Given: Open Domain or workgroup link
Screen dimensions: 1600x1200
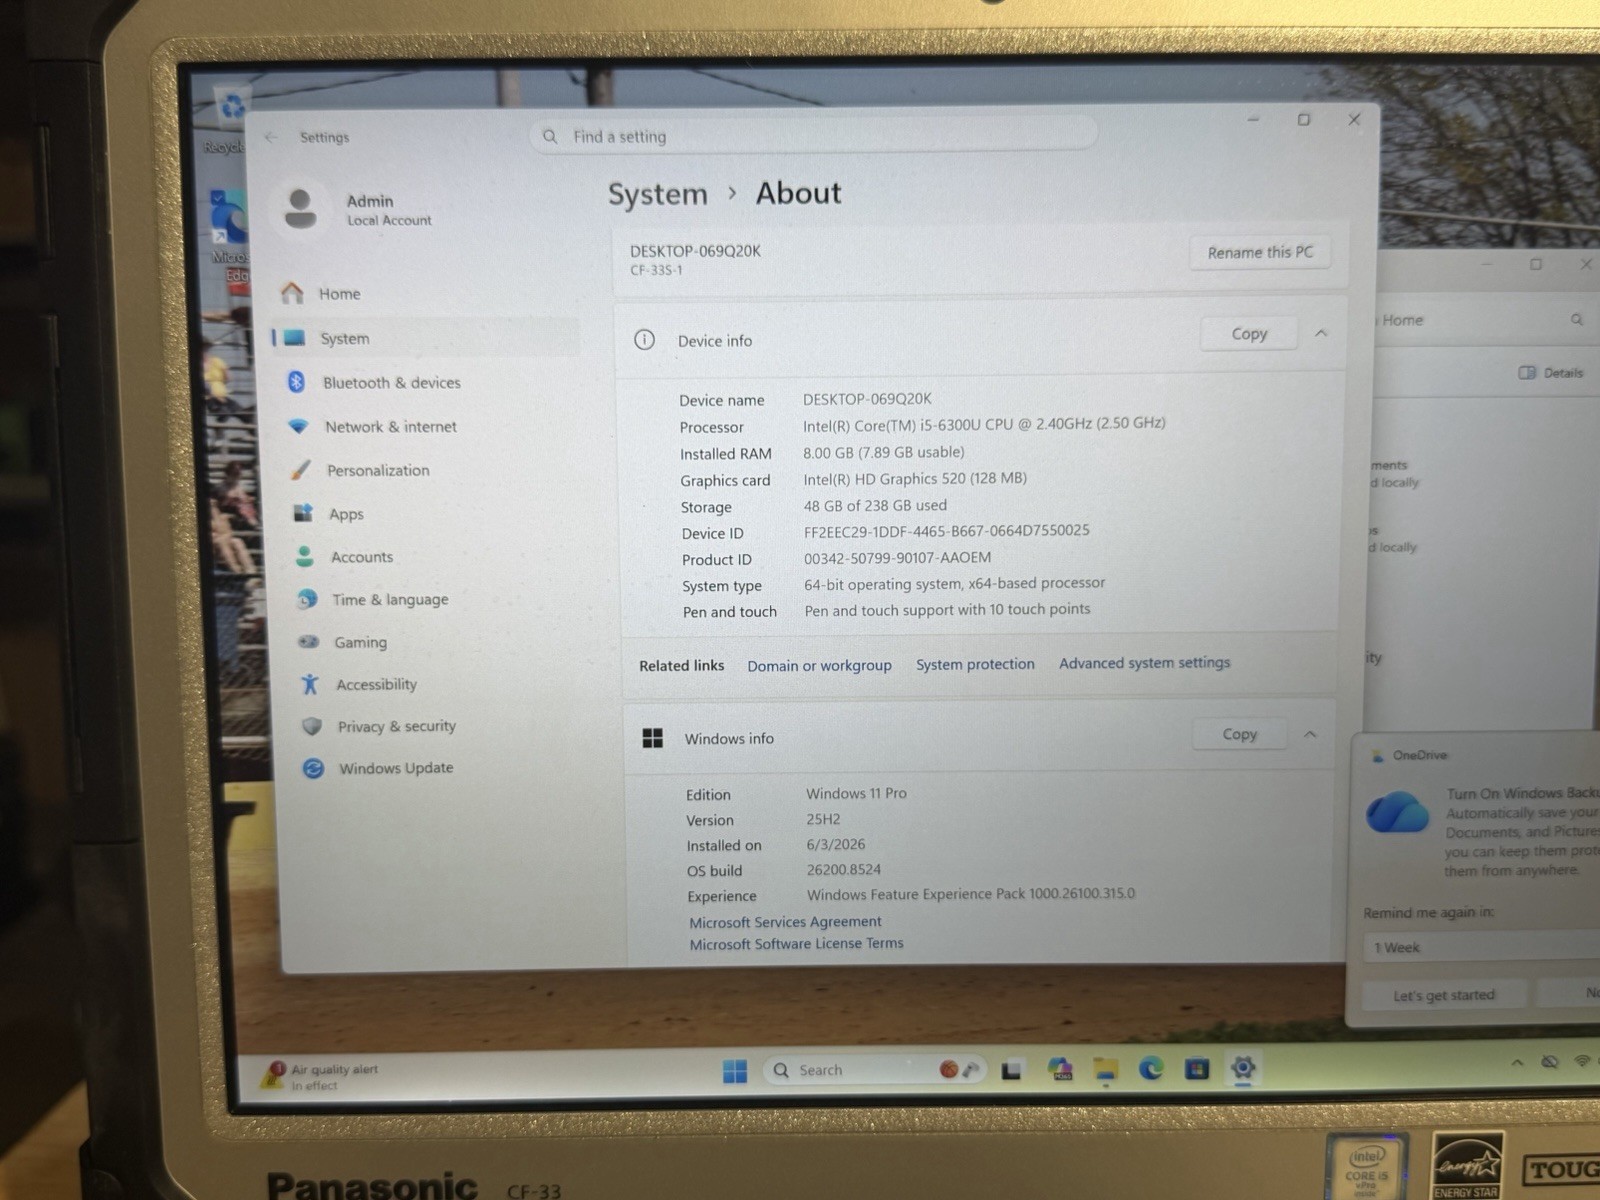Looking at the screenshot, I should tap(819, 665).
